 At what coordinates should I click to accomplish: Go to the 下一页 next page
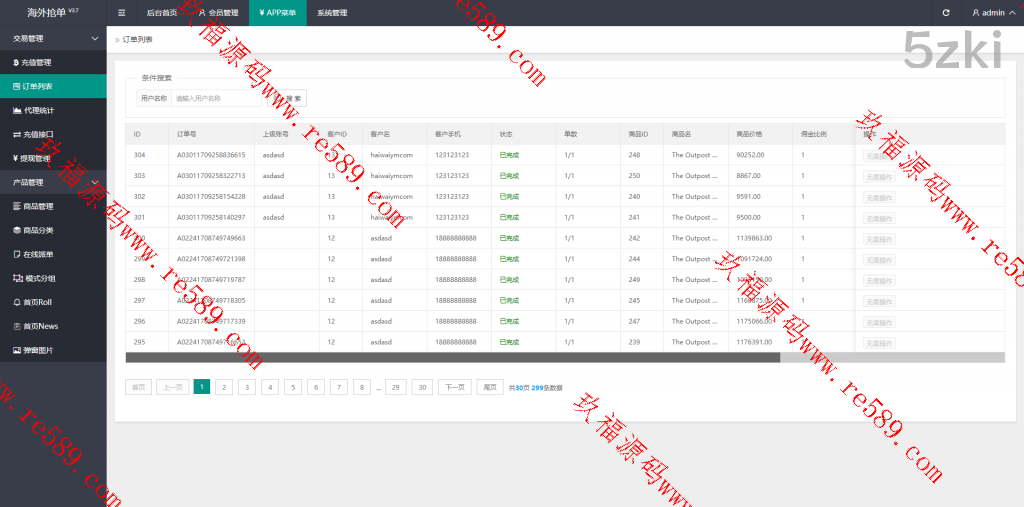(454, 387)
